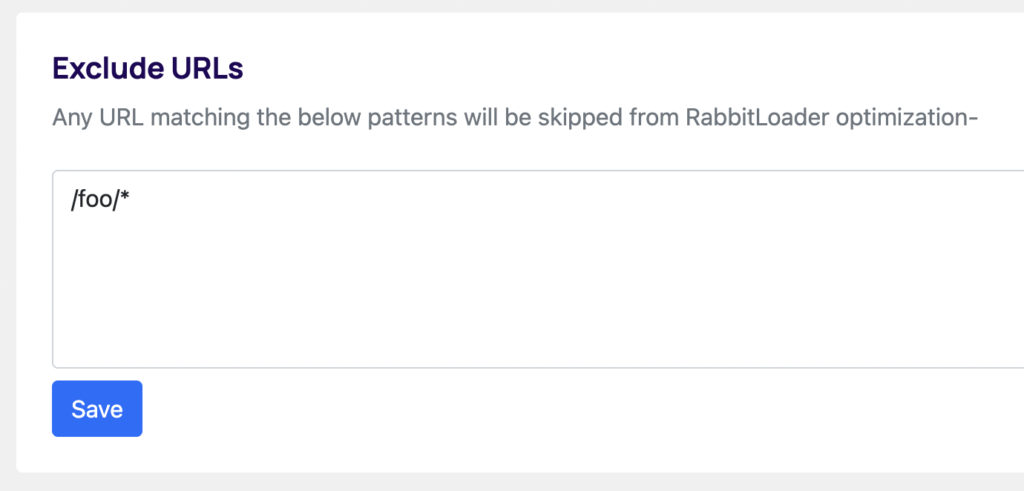
Task: Select the word Exclude in the heading
Action: tap(101, 69)
